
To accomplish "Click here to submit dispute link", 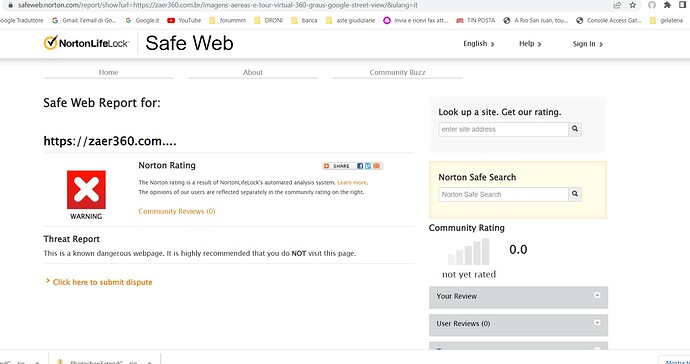I will [102, 282].
